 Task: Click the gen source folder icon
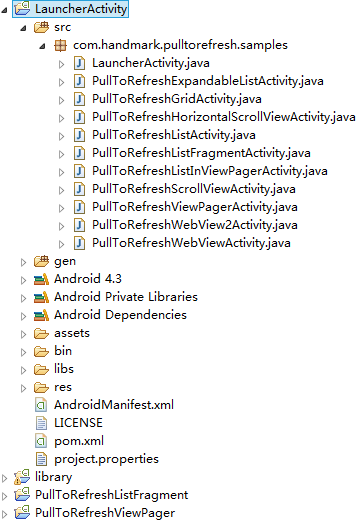41,261
